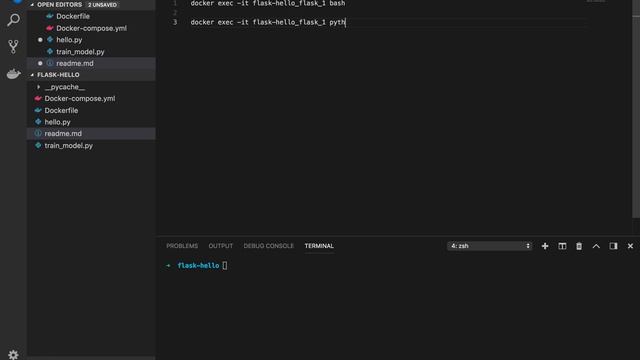The width and height of the screenshot is (640, 360).
Task: Kill terminal with trash icon
Action: pos(579,246)
